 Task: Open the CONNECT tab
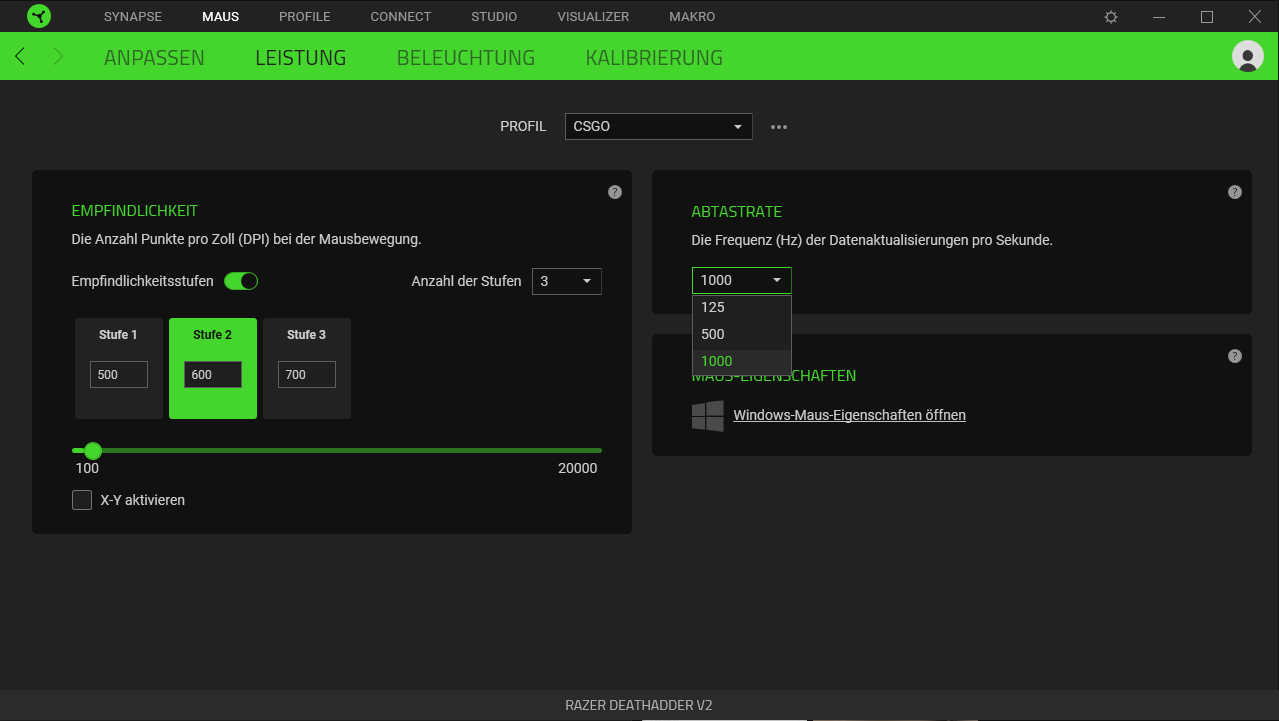tap(401, 17)
